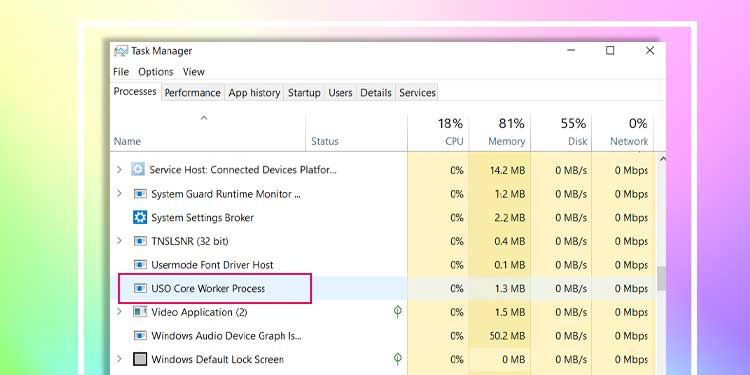Click the USO Core Worker Process icon
The width and height of the screenshot is (750, 375).
pos(140,288)
